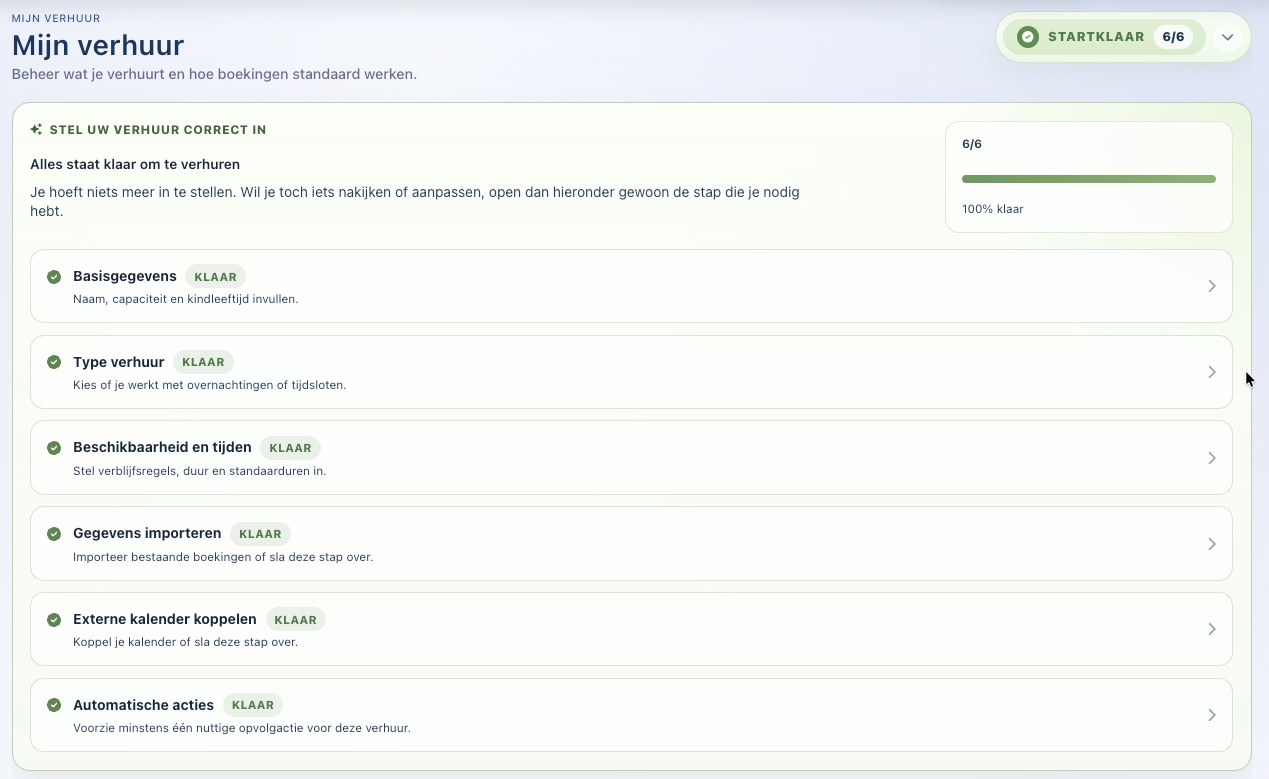Screen dimensions: 1269x779
Task: Click the 6/6 pill in the Startklaar badge
Action: (x=1173, y=37)
